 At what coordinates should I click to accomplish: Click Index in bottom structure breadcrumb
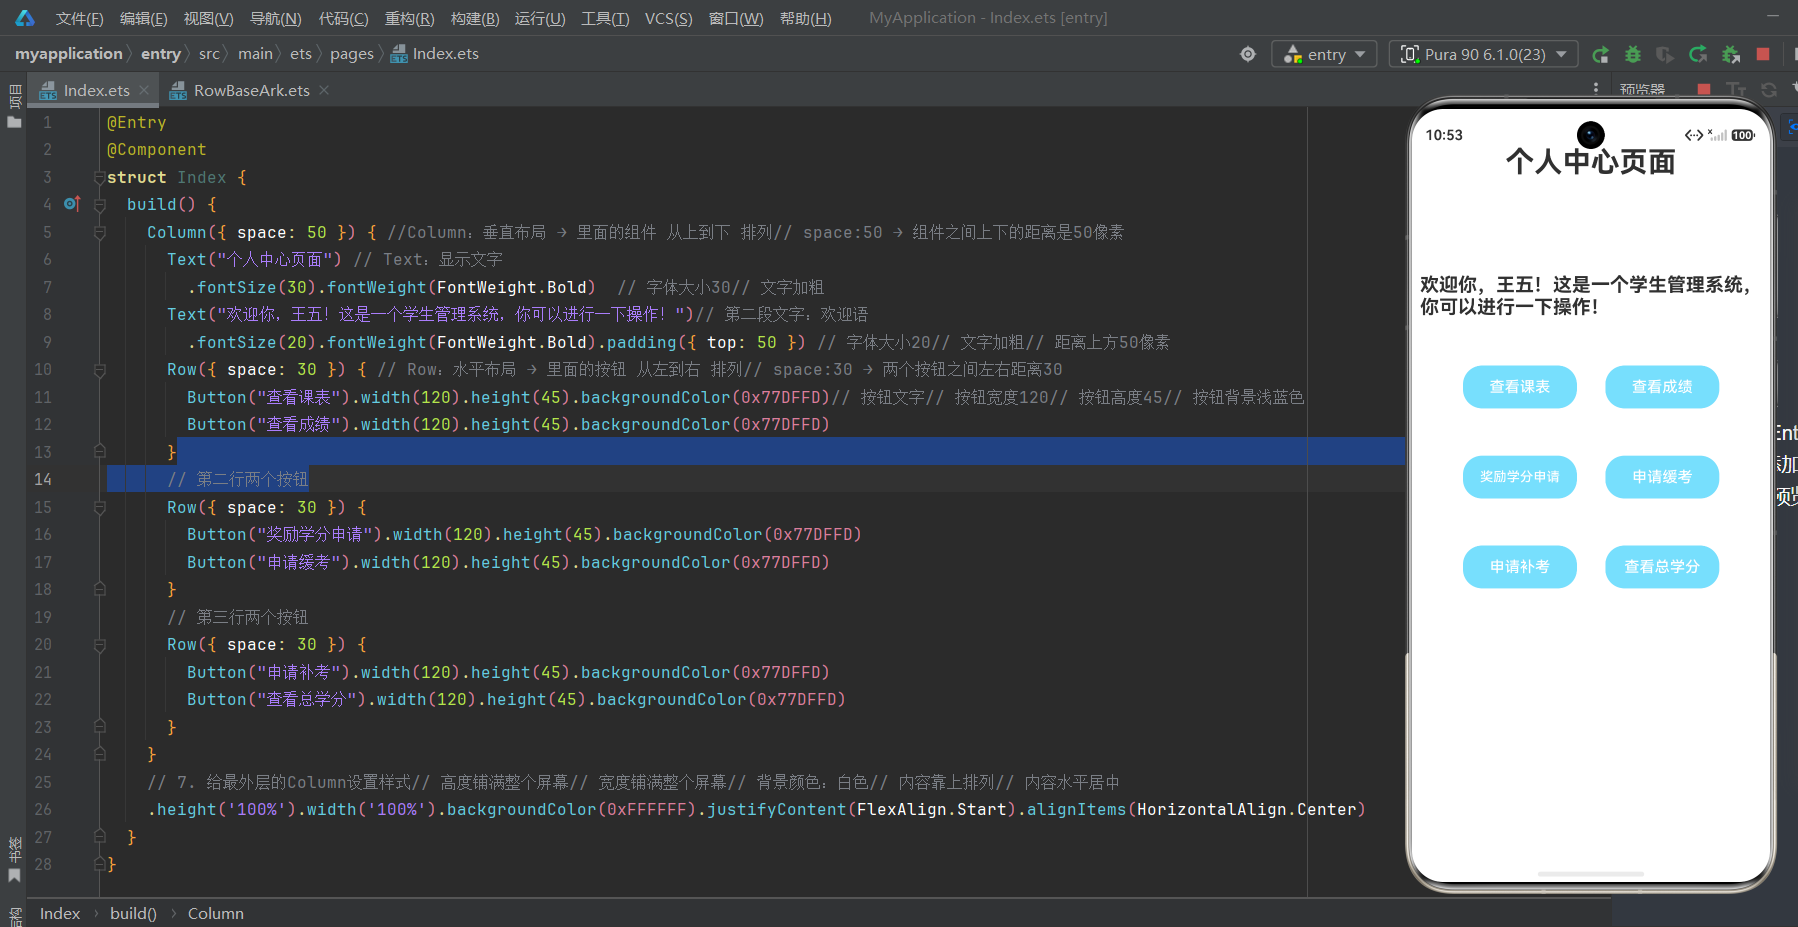click(x=60, y=914)
